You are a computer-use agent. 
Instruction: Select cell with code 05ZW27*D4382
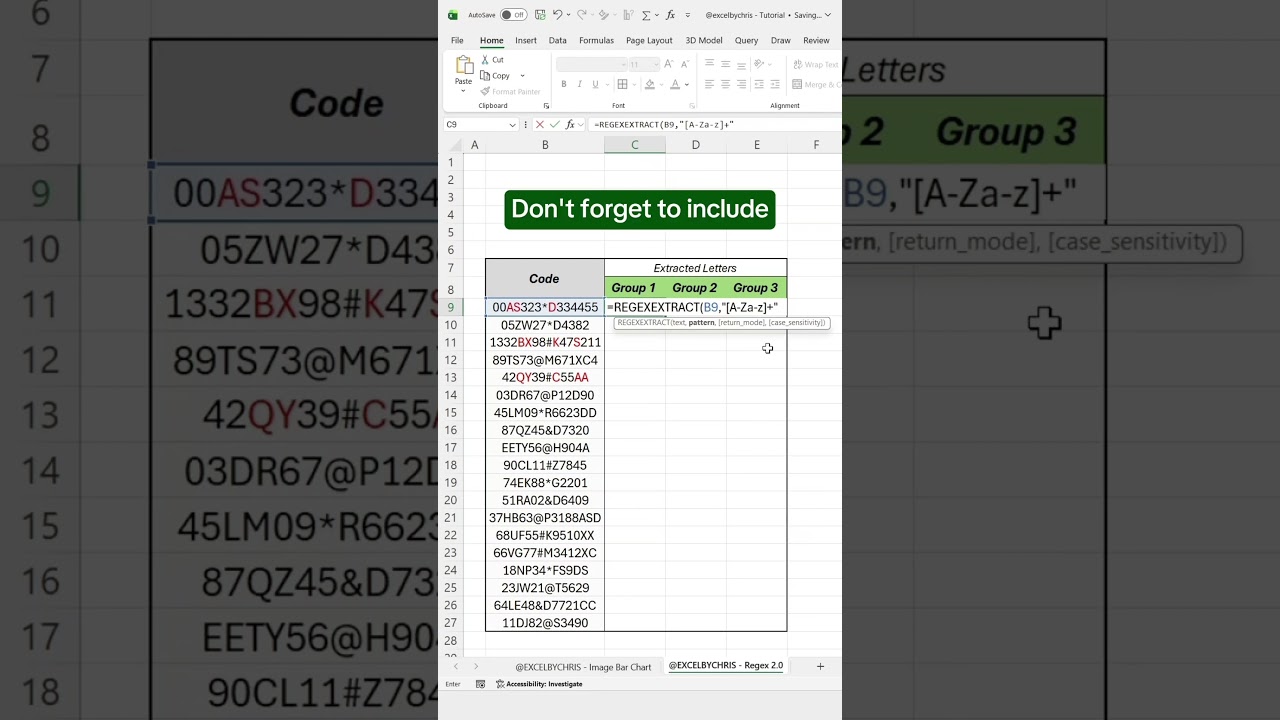tap(545, 325)
